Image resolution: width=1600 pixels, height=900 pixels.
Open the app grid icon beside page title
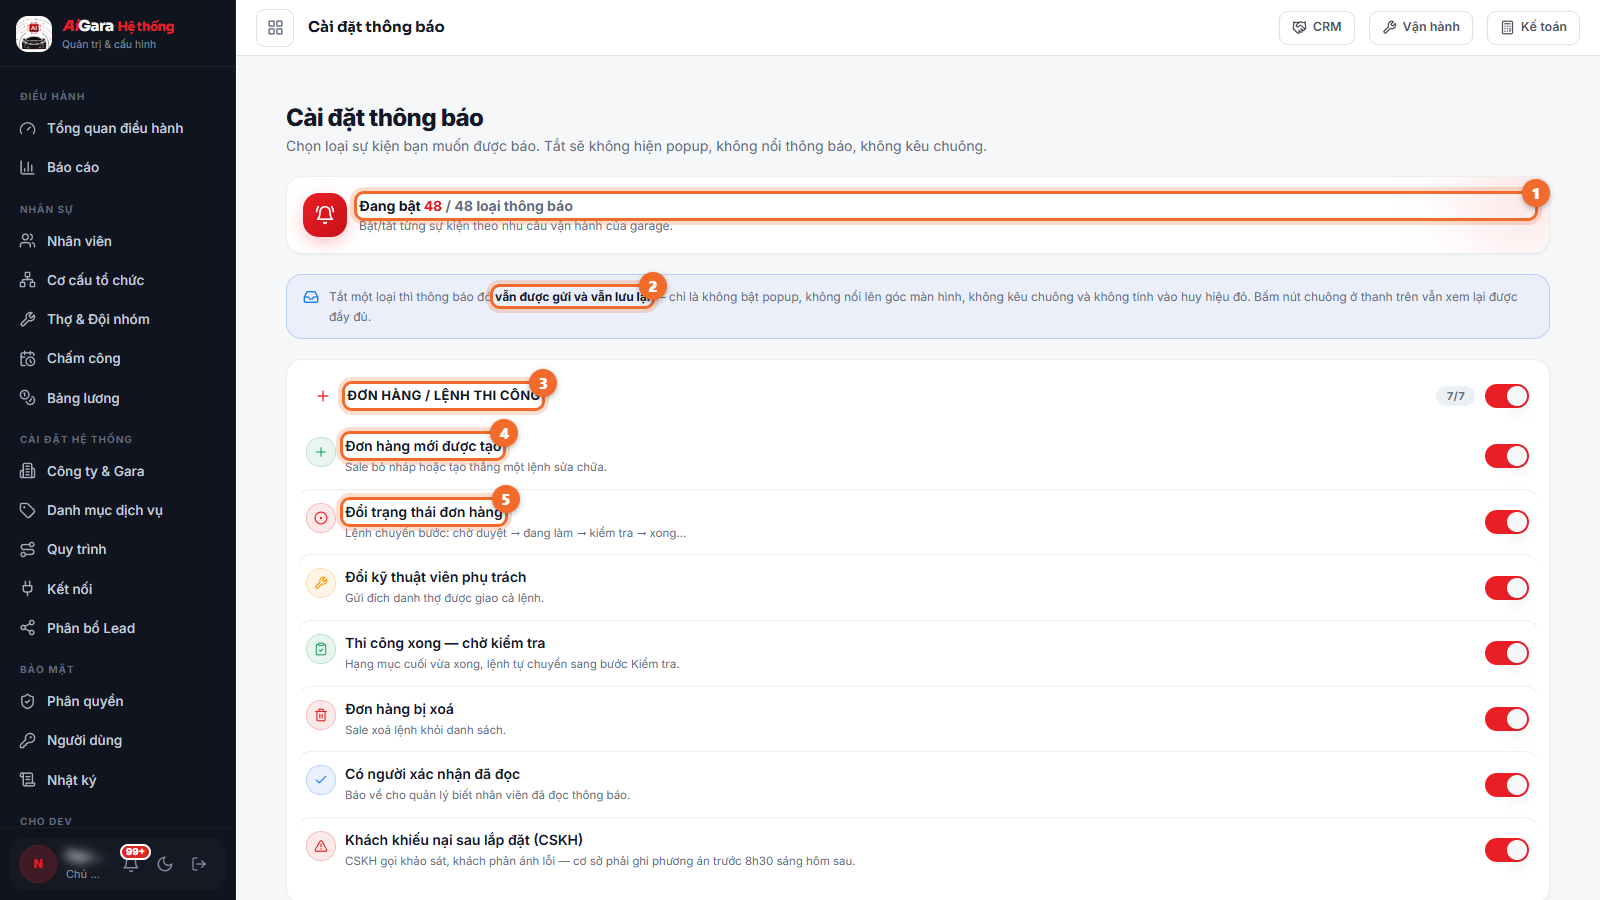pyautogui.click(x=275, y=28)
